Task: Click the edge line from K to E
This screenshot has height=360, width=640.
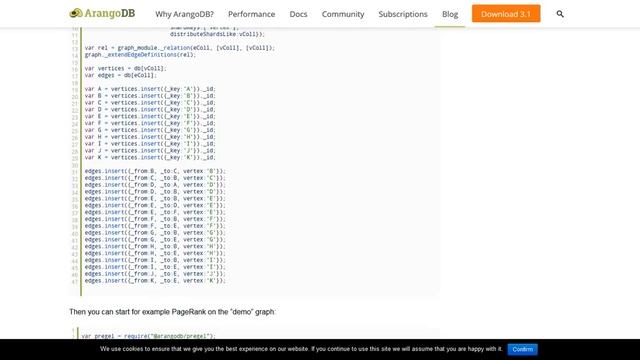Action: pos(155,281)
